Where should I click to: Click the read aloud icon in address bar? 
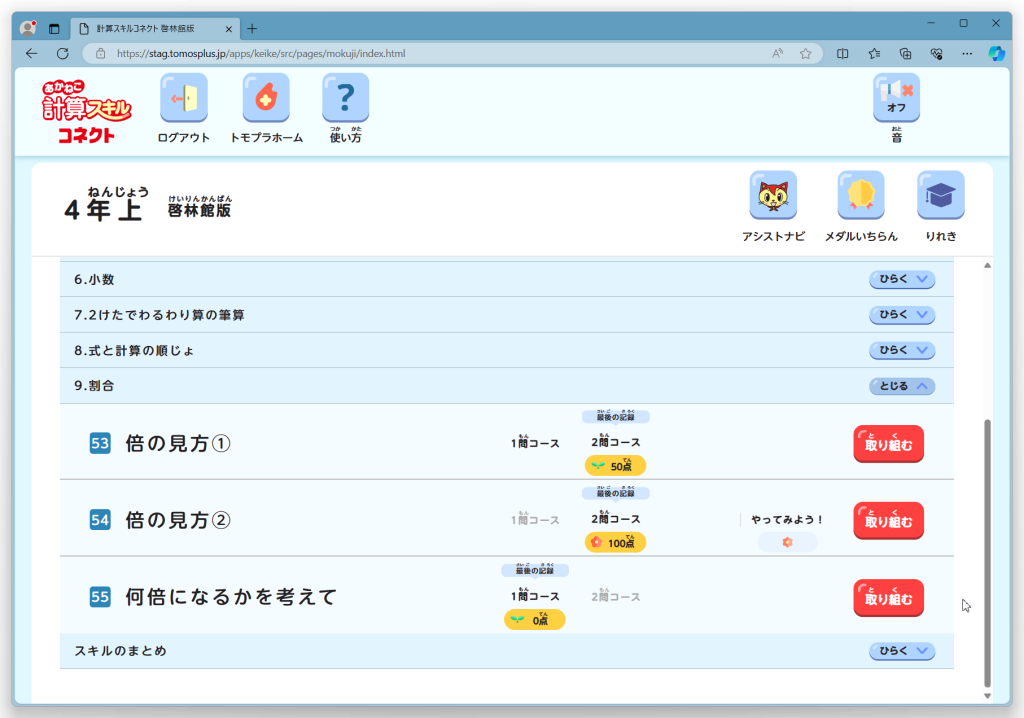[x=777, y=54]
